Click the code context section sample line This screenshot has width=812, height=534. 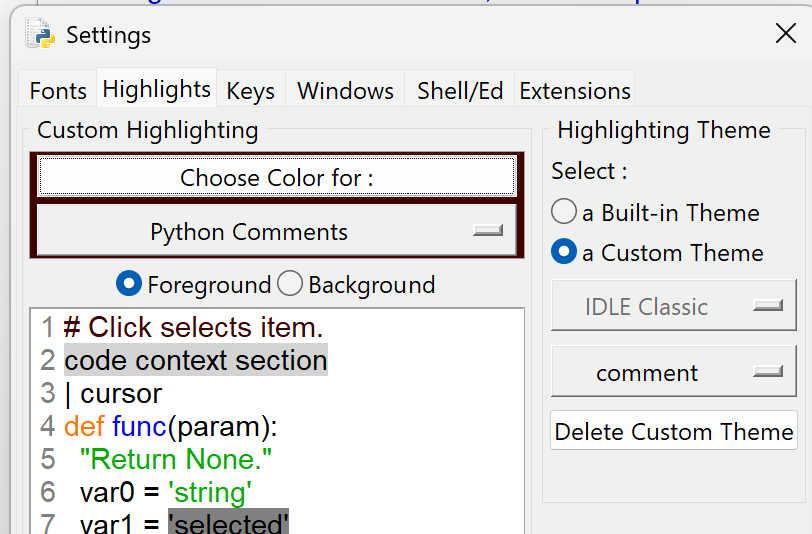(x=195, y=360)
